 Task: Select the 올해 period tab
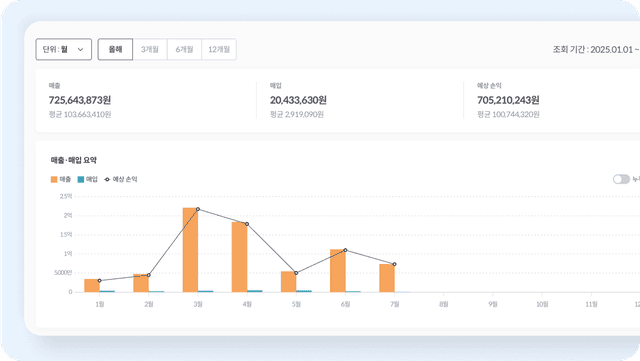(x=115, y=49)
